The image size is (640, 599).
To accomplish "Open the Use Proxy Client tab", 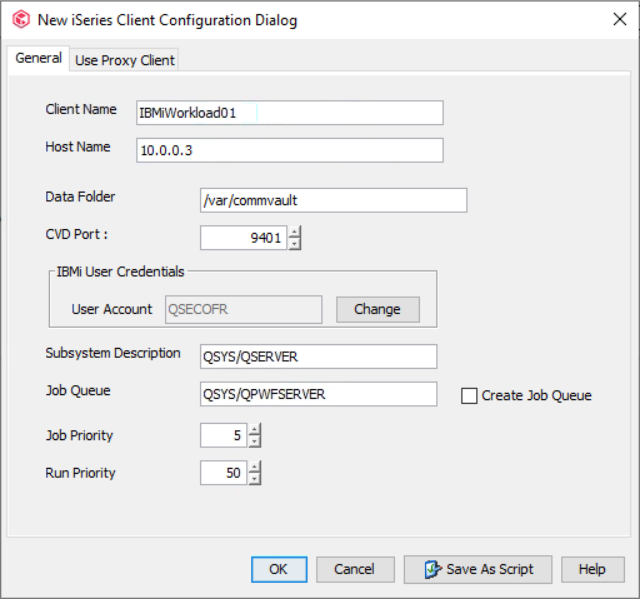I will [124, 60].
